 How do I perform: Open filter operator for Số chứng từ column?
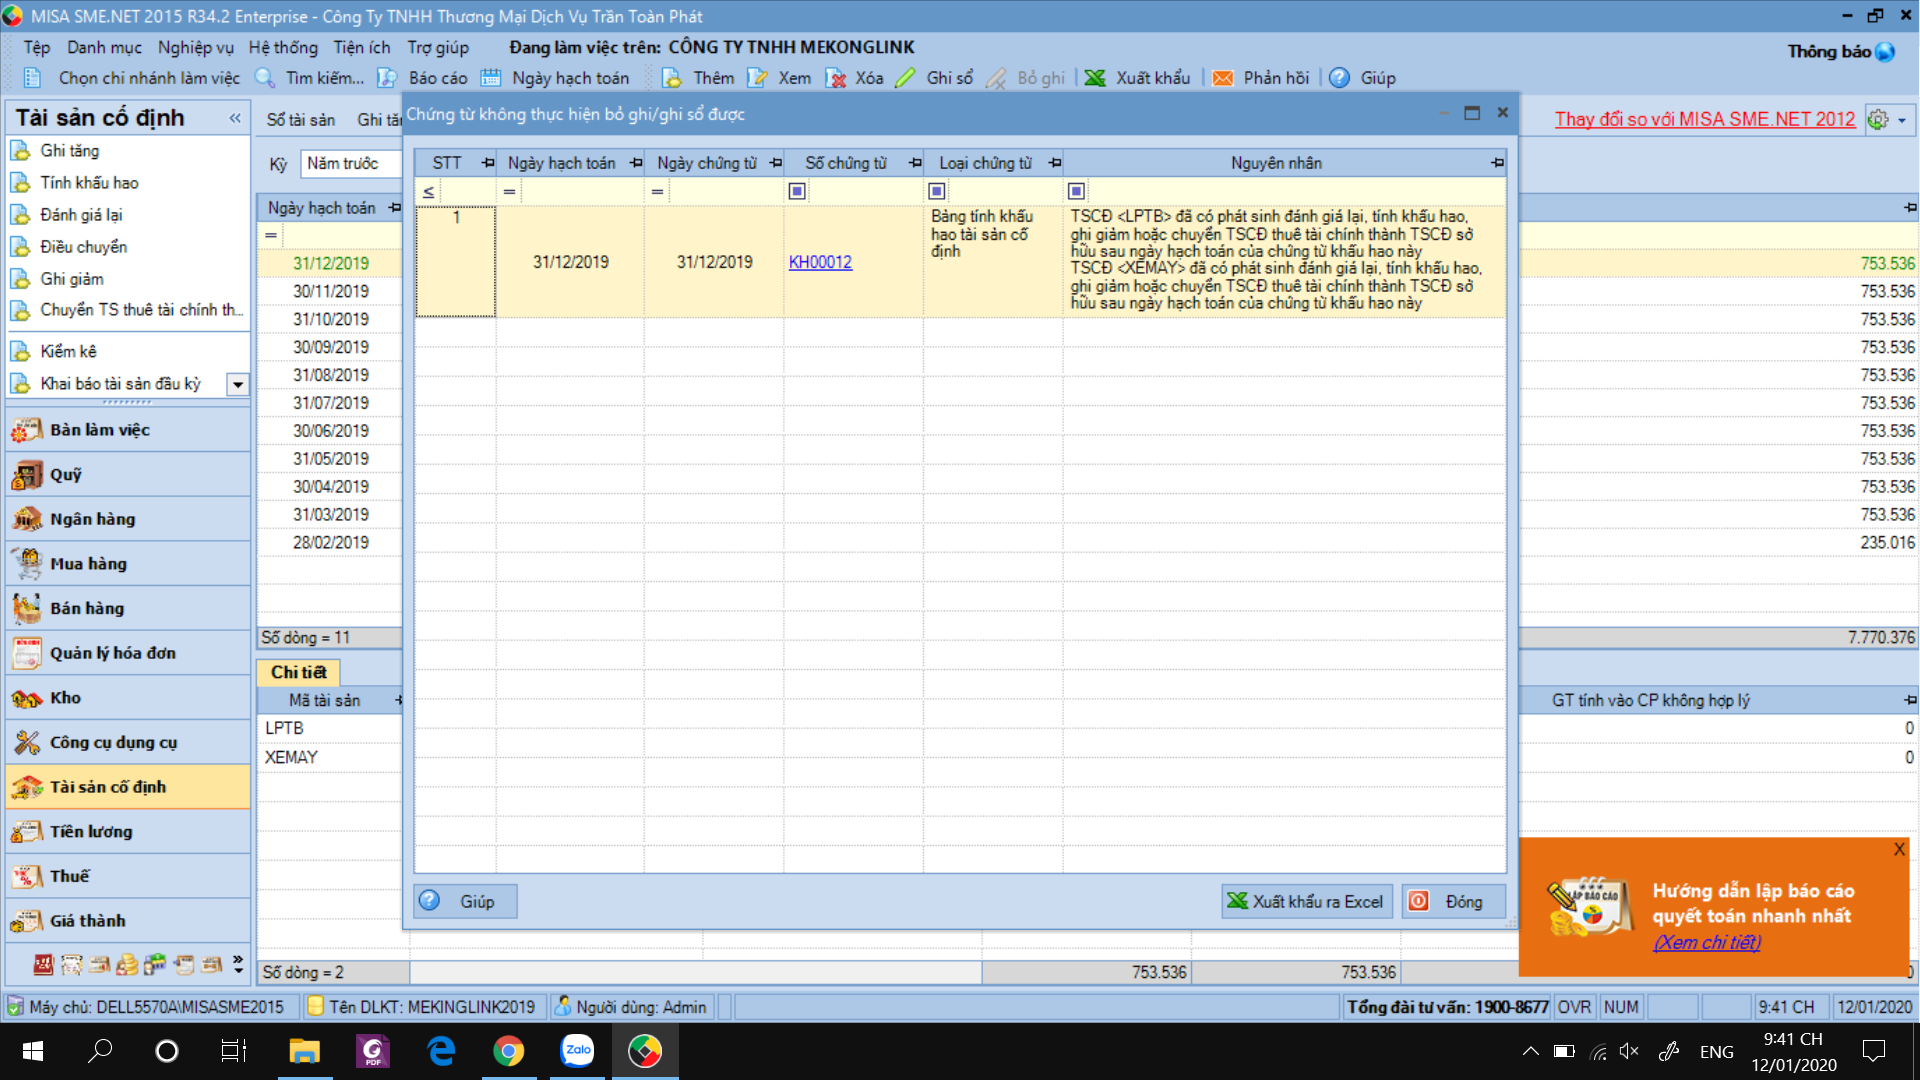[796, 191]
